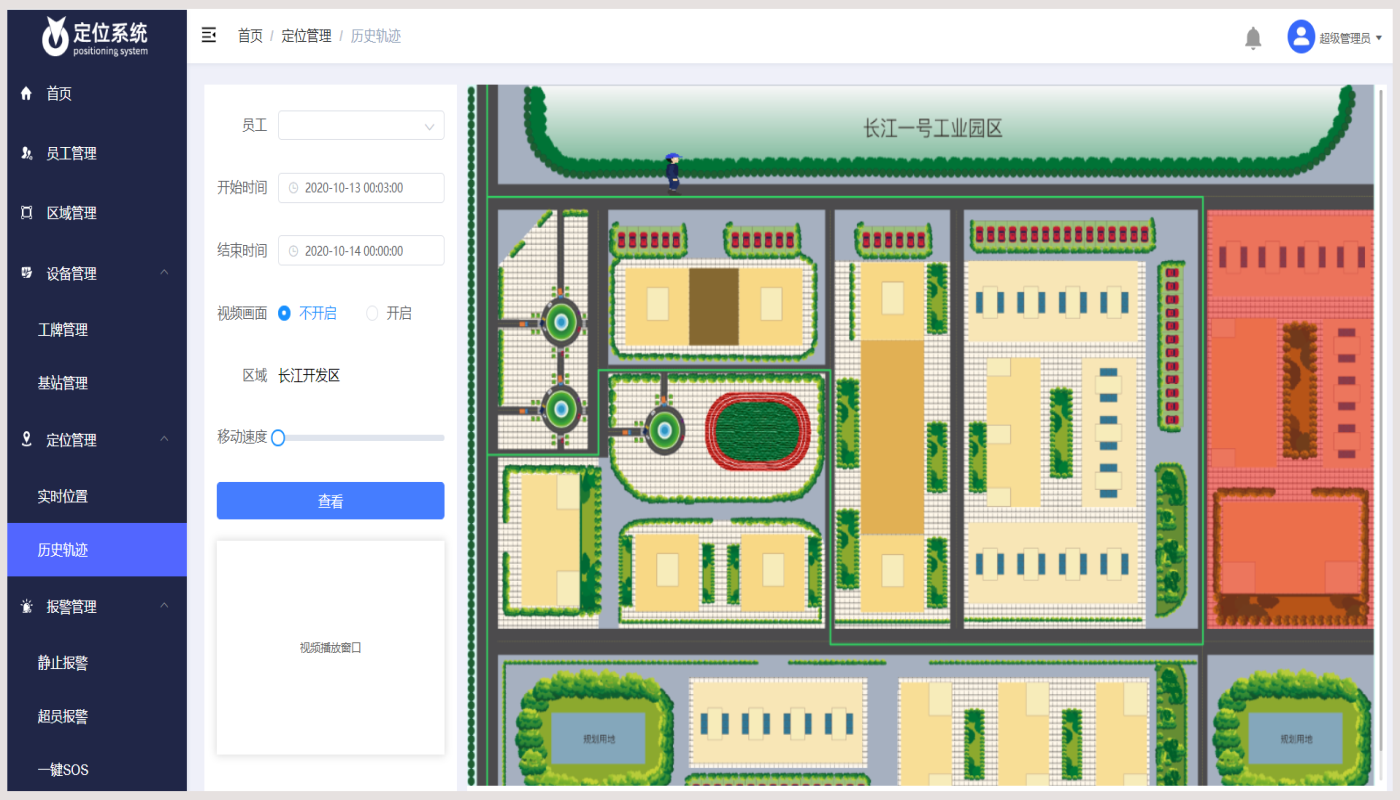Click the clock icon in 开始时间 field

[293, 188]
